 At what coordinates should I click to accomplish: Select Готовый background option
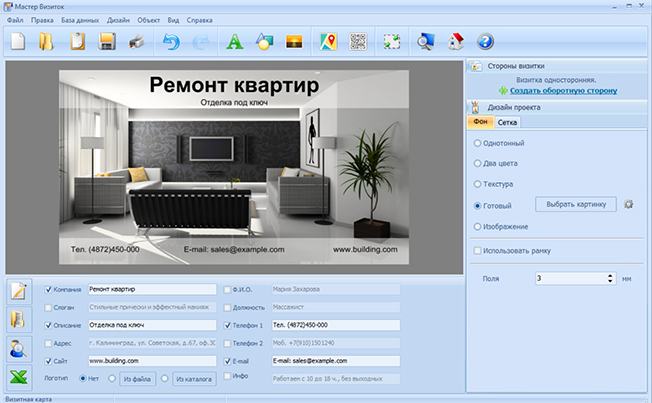click(477, 206)
